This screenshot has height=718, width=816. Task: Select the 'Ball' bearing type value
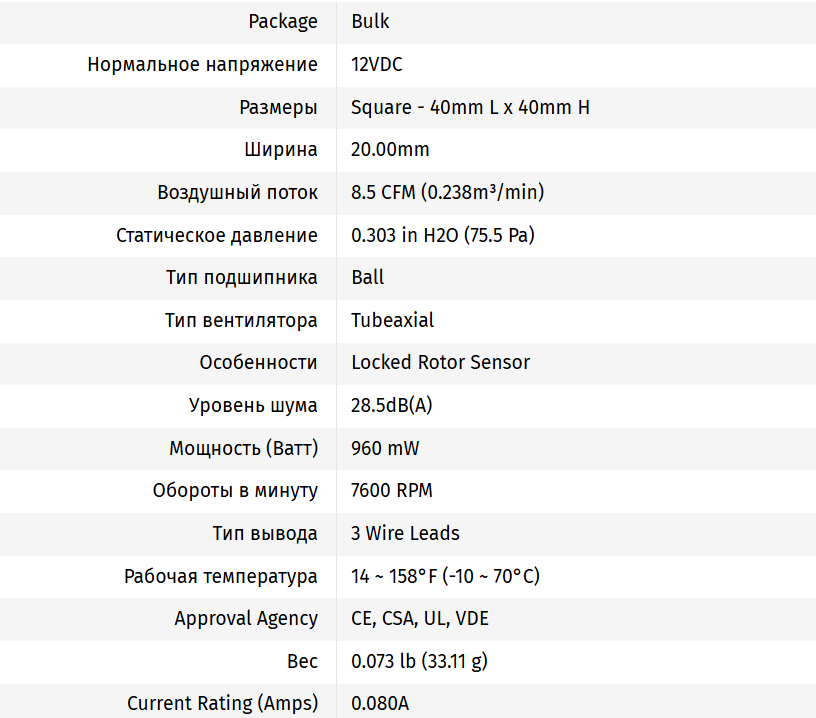click(x=367, y=277)
